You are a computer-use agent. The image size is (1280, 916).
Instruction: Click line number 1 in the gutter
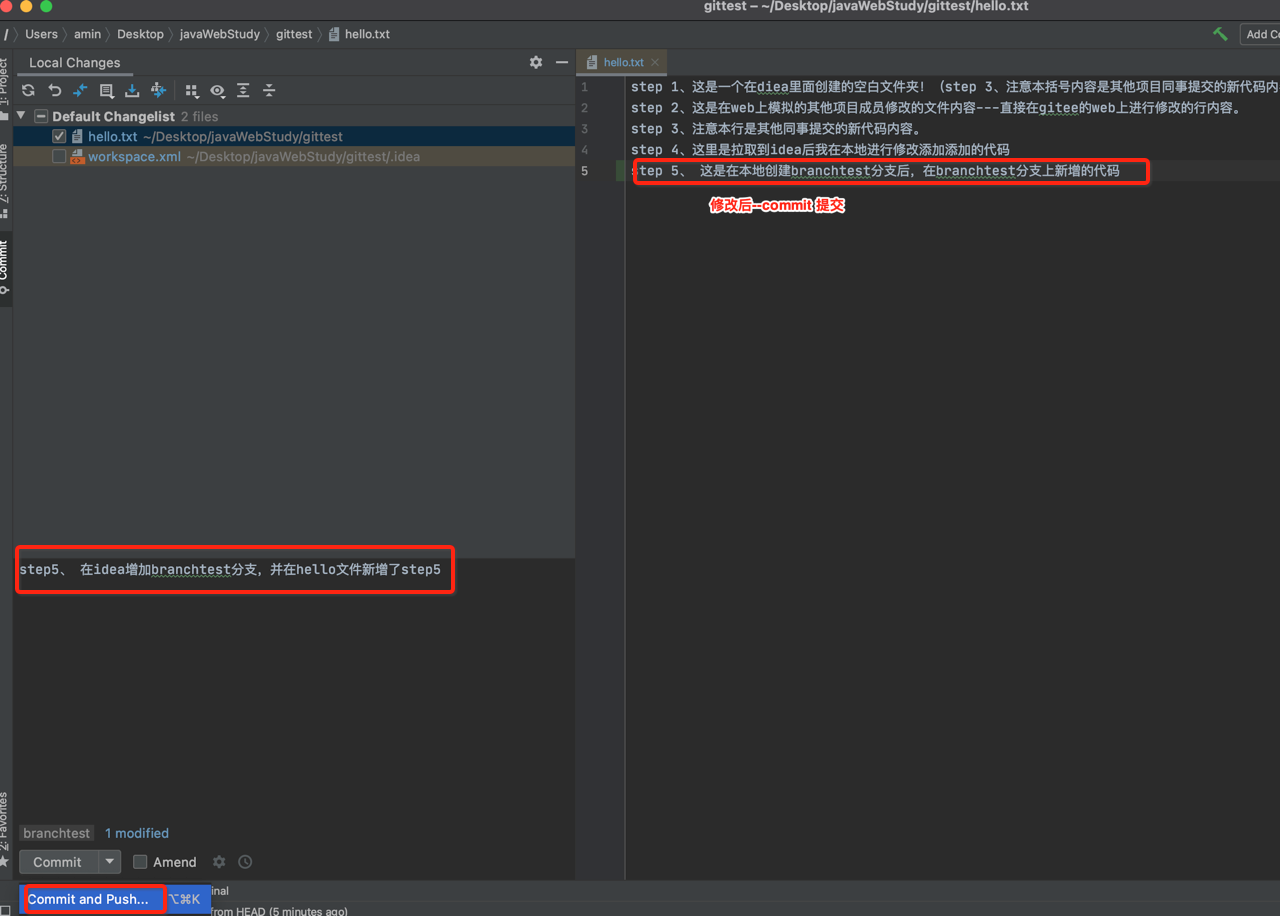[x=585, y=87]
